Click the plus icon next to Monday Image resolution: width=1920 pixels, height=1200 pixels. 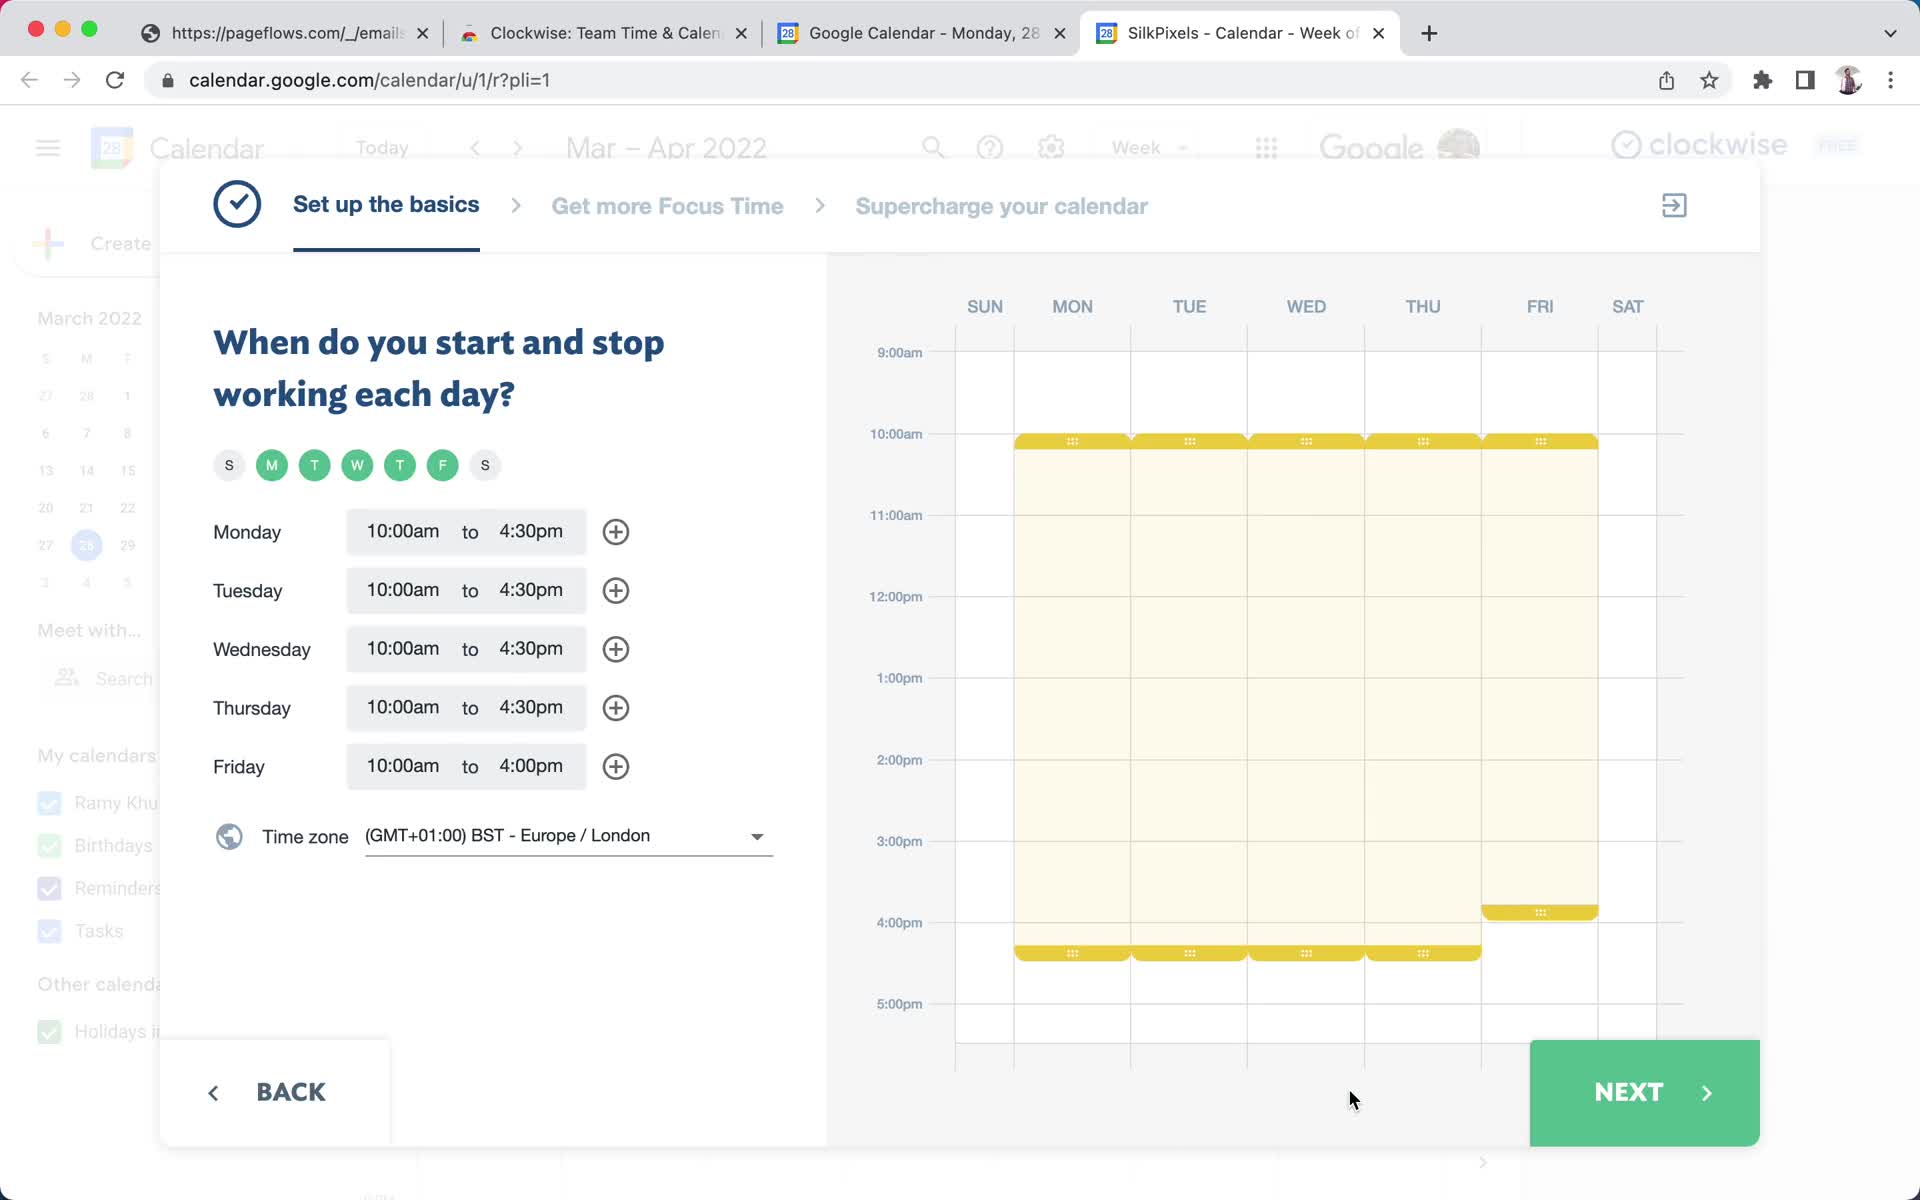[x=615, y=531]
